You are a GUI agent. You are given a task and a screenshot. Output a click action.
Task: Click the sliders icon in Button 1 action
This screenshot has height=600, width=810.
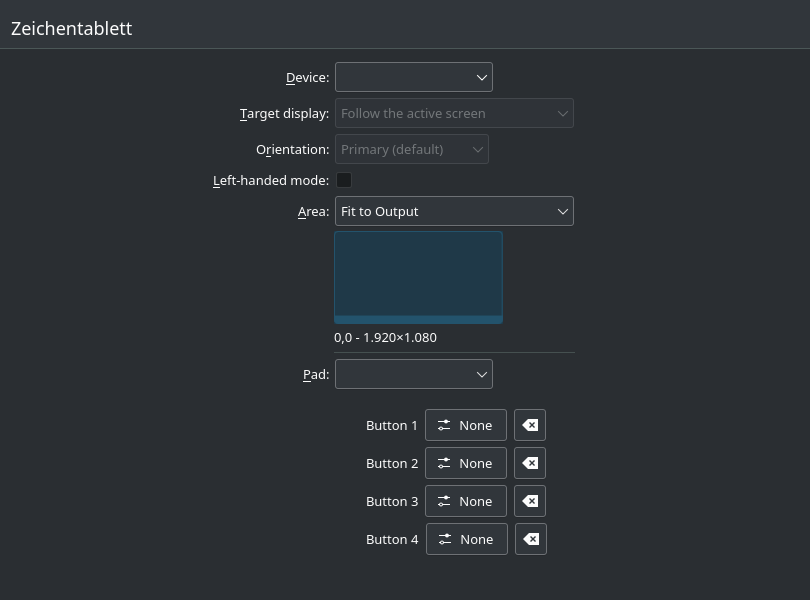point(444,425)
